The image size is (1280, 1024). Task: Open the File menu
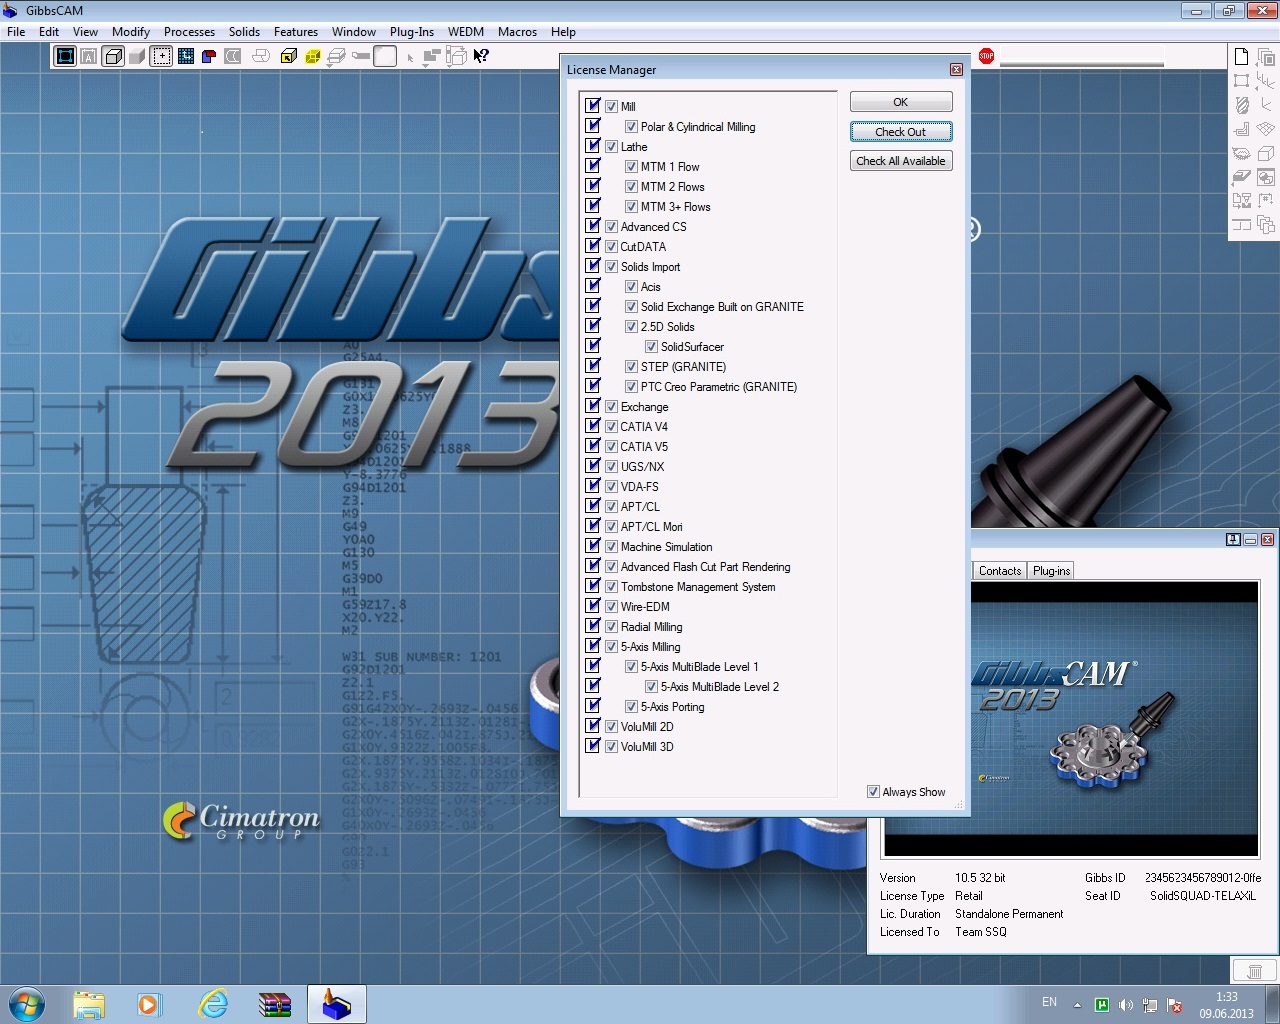pos(16,32)
